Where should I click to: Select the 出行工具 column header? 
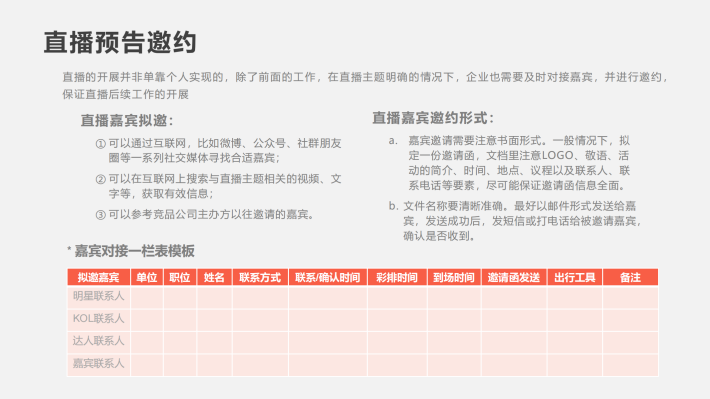pyautogui.click(x=575, y=277)
